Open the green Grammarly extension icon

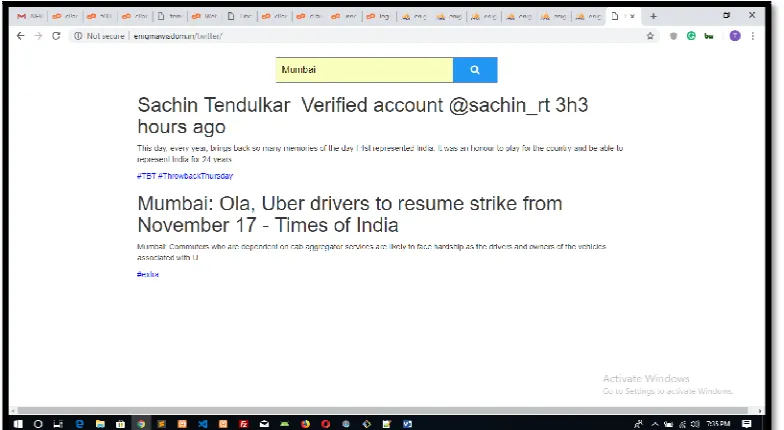pyautogui.click(x=691, y=36)
